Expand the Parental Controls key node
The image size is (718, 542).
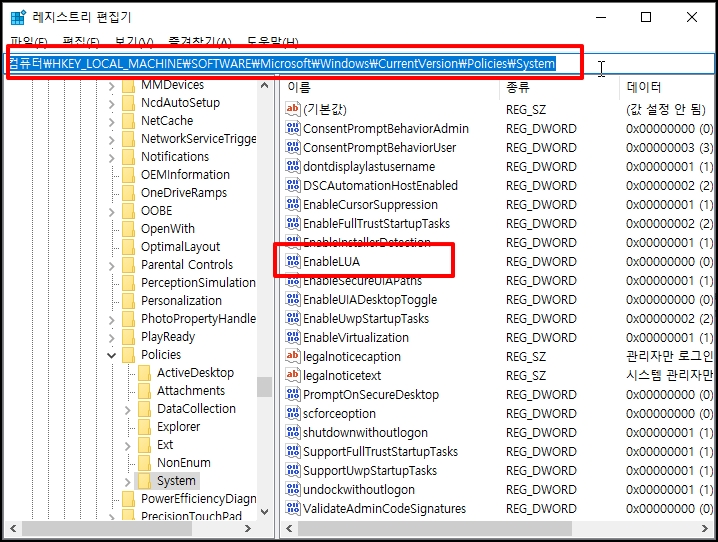coord(112,266)
